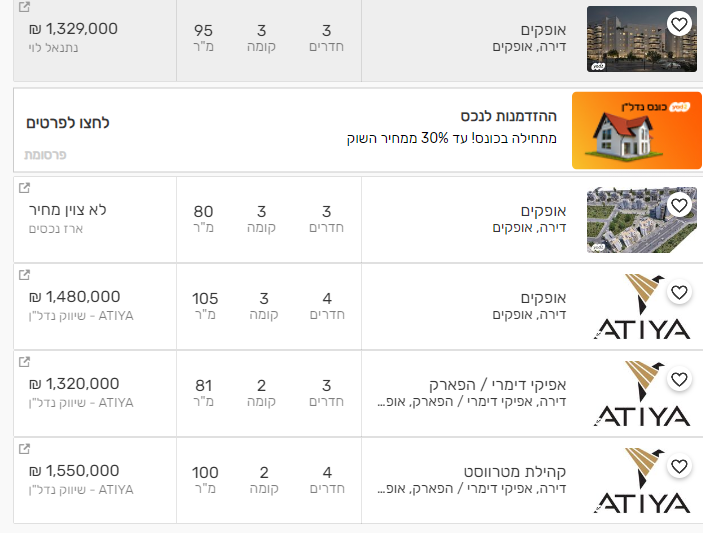
Task: Save the 1,320,000 ₪ listing to favorites
Action: pyautogui.click(x=679, y=380)
